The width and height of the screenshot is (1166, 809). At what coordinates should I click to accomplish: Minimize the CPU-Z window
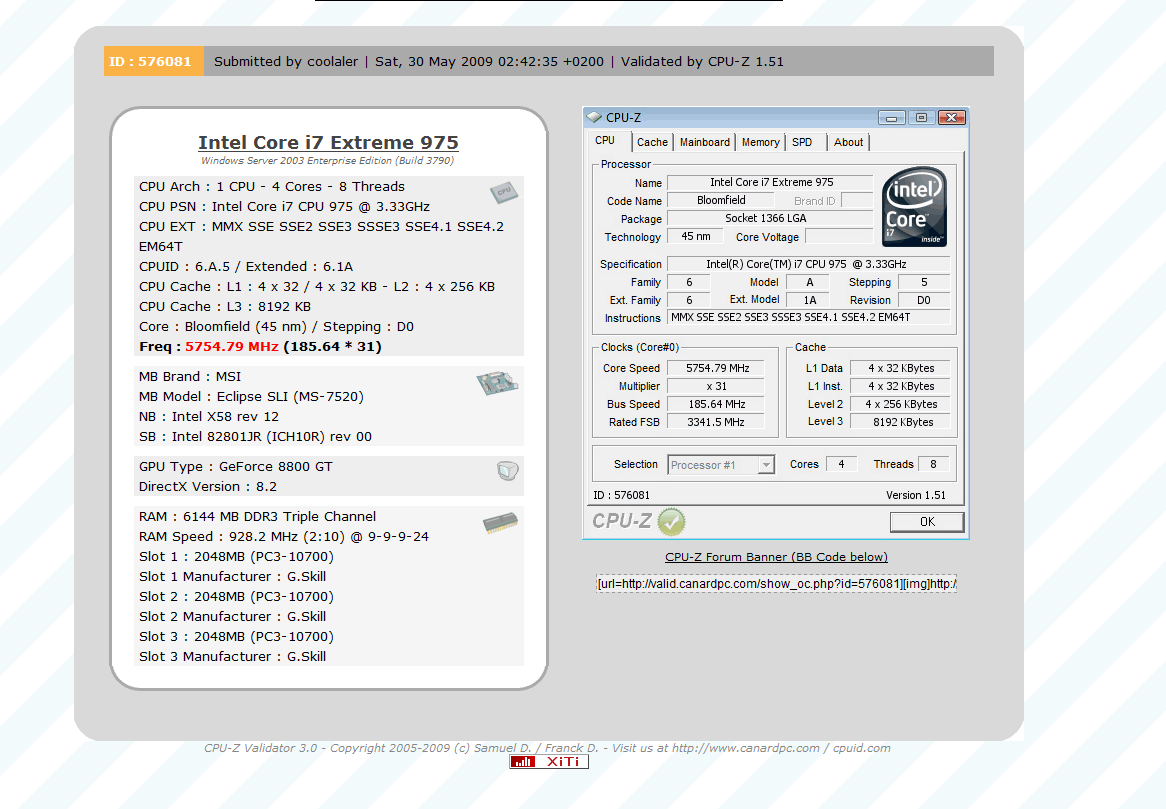click(891, 117)
